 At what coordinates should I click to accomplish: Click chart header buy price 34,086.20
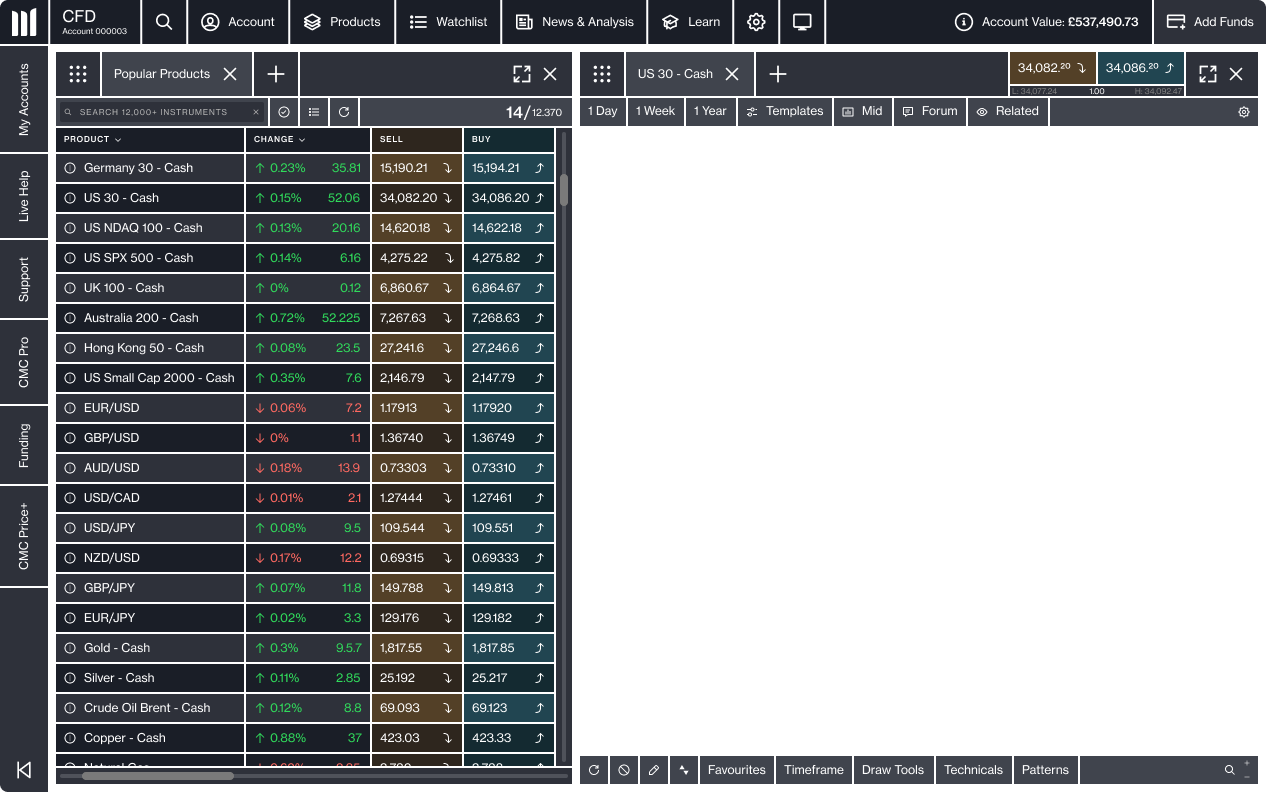(1141, 68)
